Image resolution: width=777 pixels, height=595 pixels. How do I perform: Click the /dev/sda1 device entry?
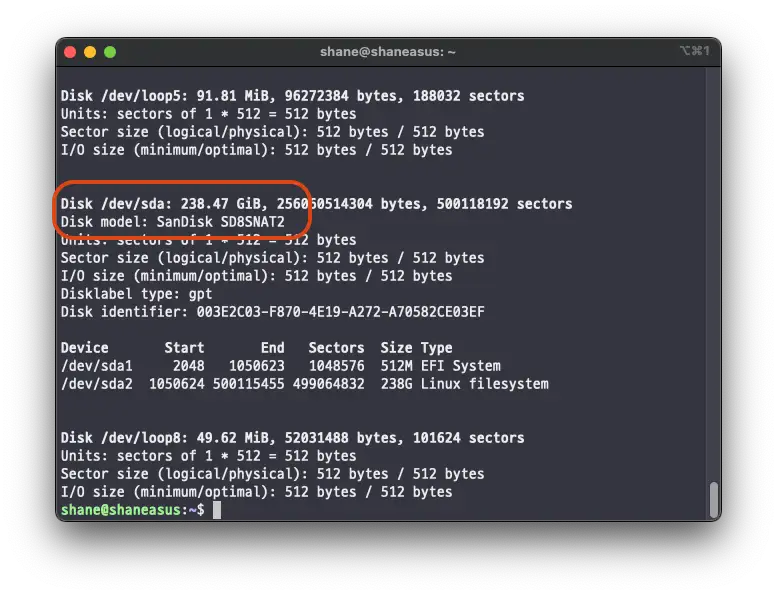[97, 366]
